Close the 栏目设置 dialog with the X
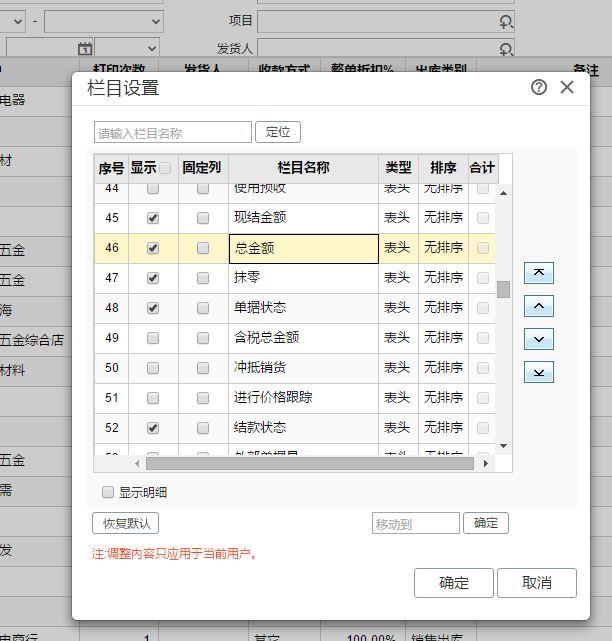The height and width of the screenshot is (641, 612). tap(567, 87)
